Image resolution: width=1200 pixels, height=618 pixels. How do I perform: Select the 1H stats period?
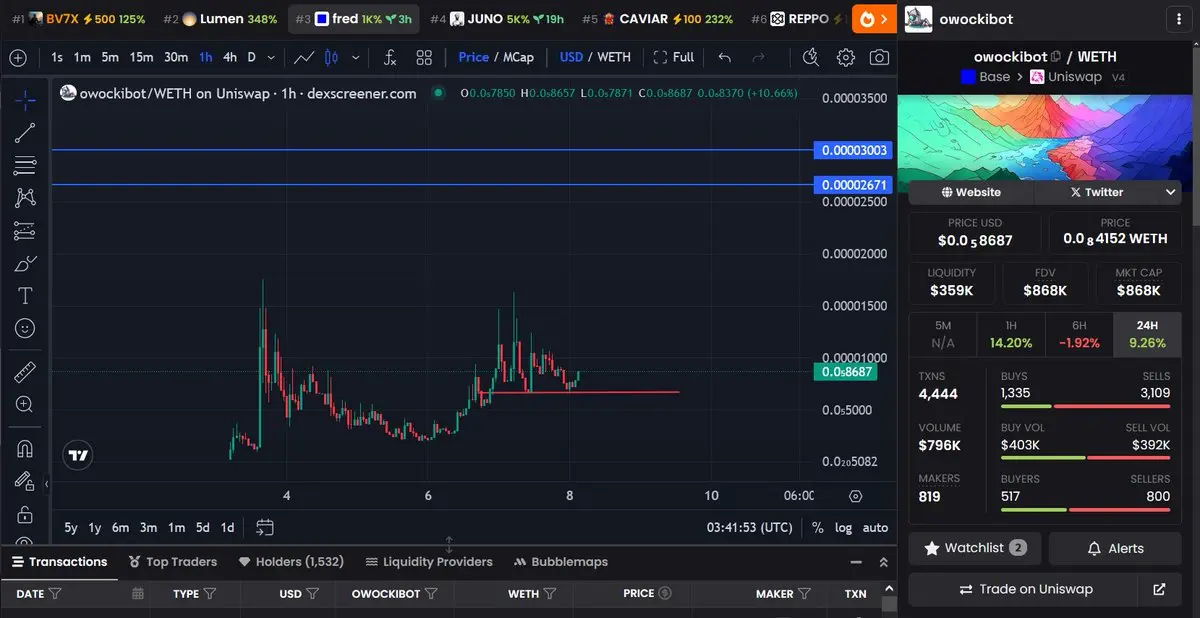pos(1011,334)
